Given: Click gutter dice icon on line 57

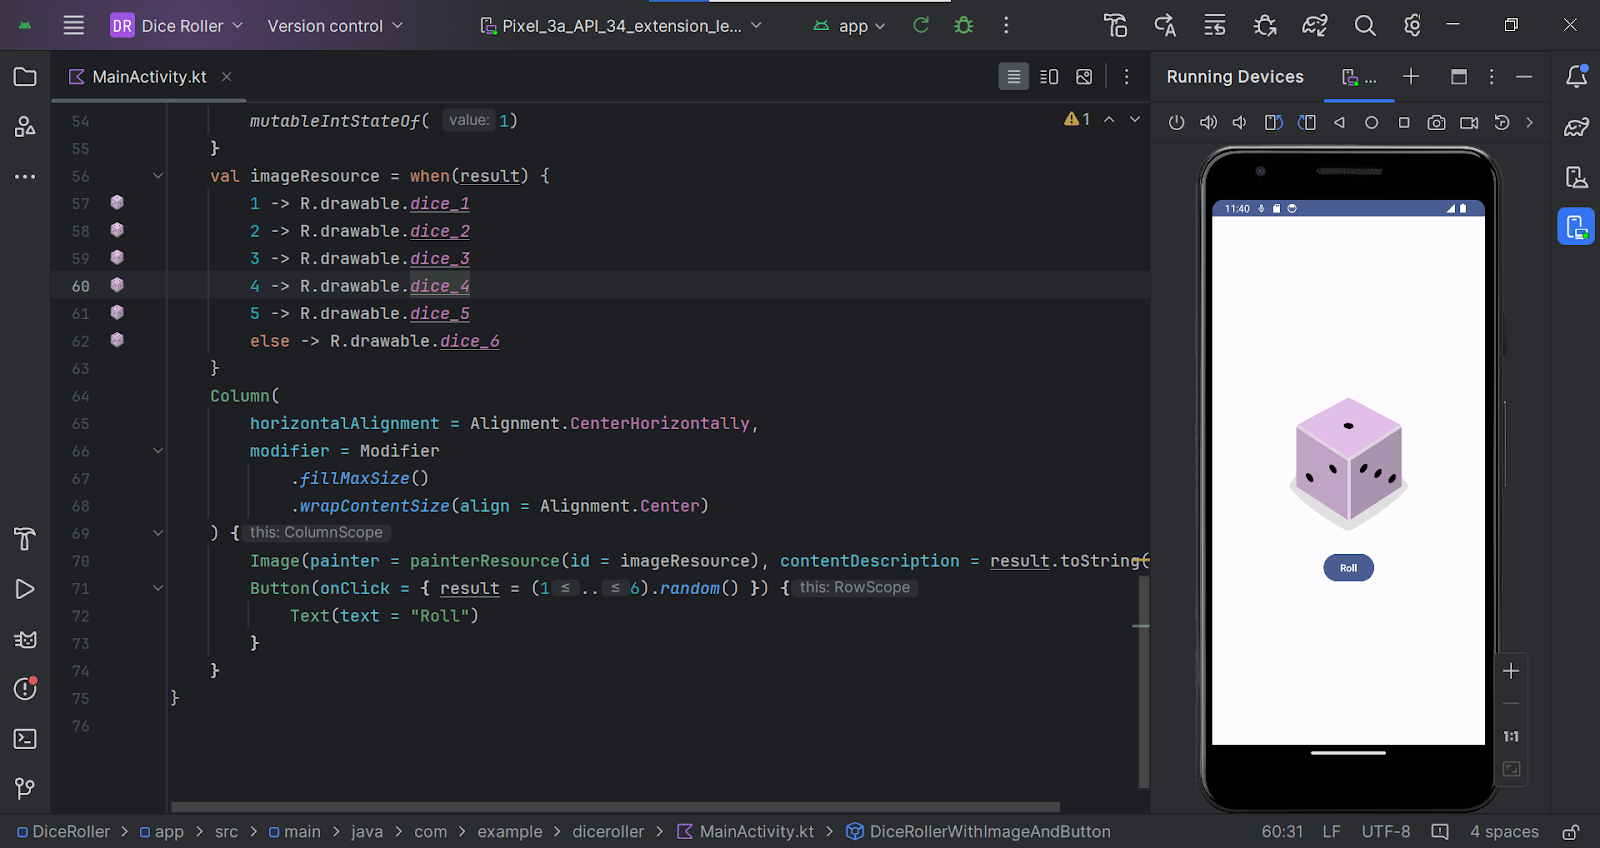Looking at the screenshot, I should 117,203.
